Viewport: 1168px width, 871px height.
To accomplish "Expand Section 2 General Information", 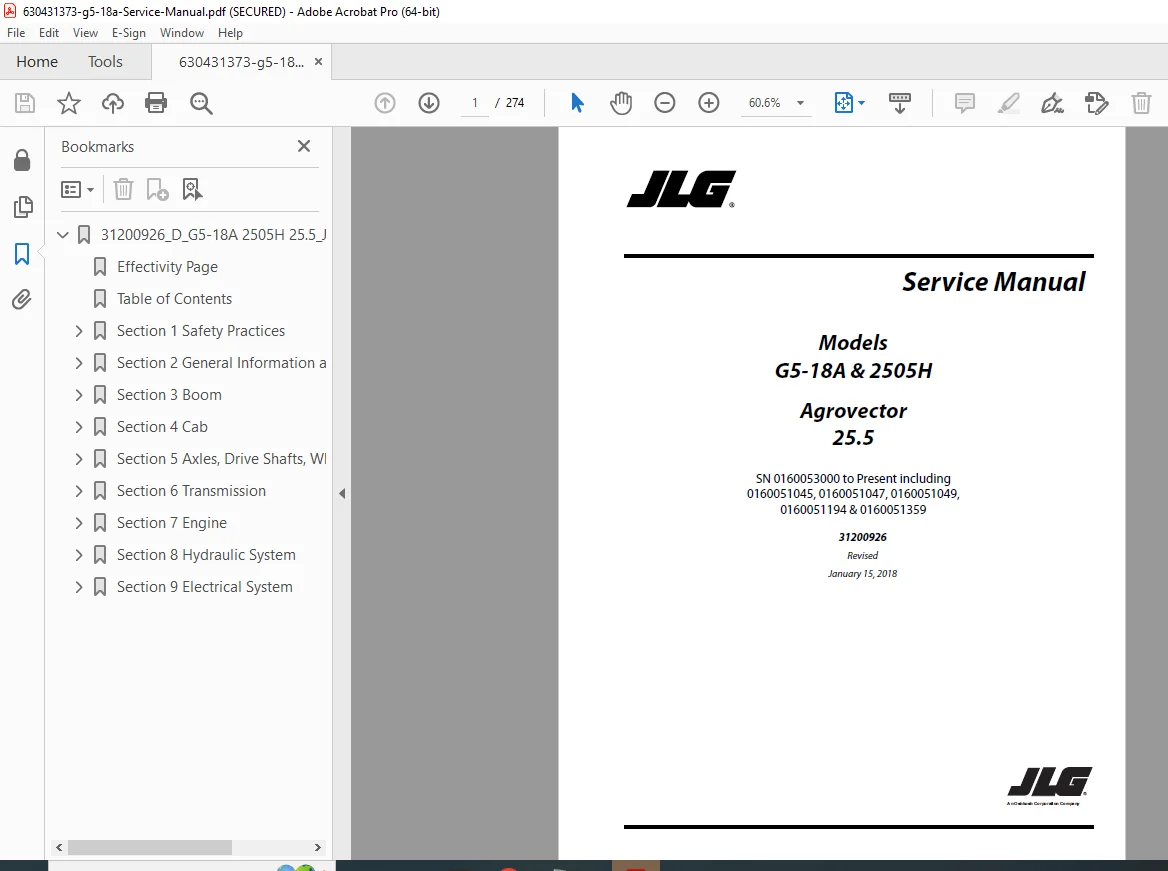I will 79,363.
